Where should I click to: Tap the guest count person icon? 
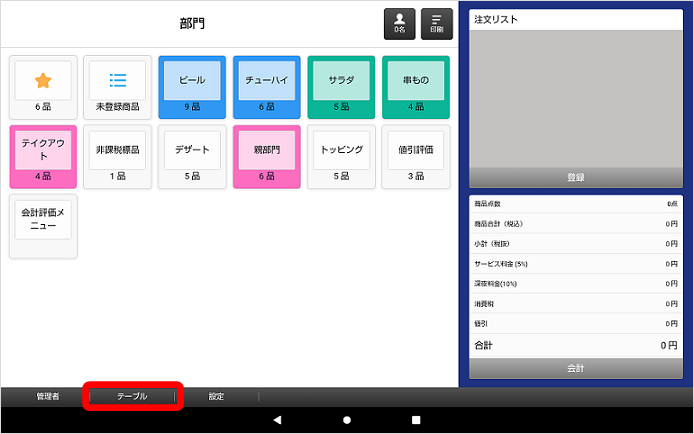point(399,24)
